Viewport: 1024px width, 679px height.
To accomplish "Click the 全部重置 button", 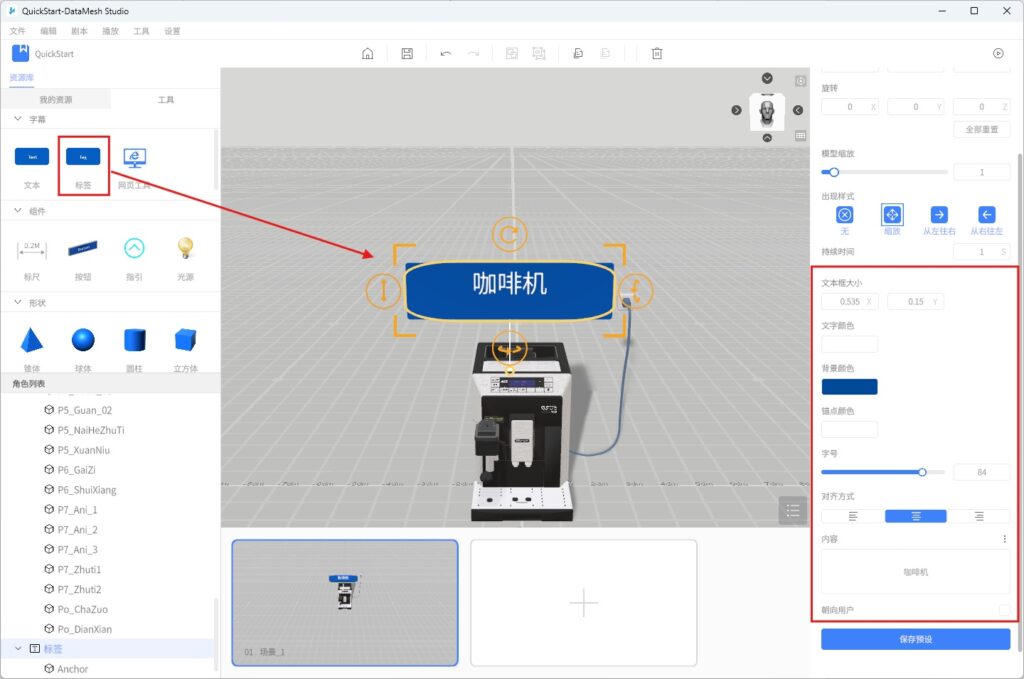I will pos(981,129).
